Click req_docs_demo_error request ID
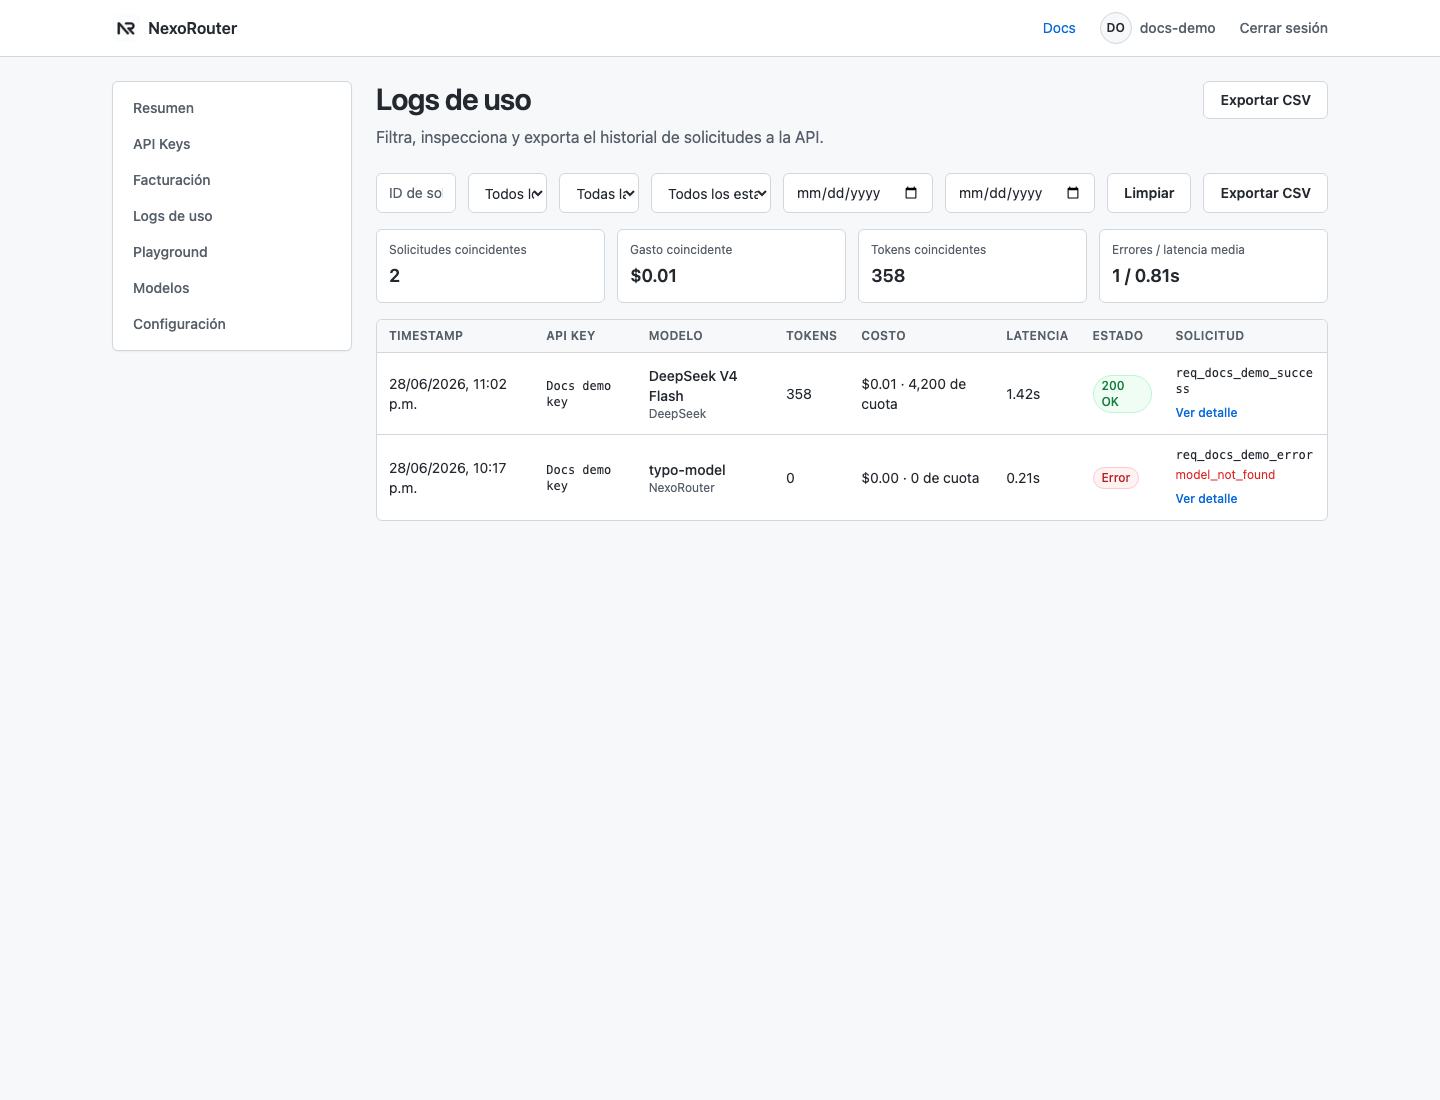Screen dimensions: 1440x1100 click(1244, 455)
